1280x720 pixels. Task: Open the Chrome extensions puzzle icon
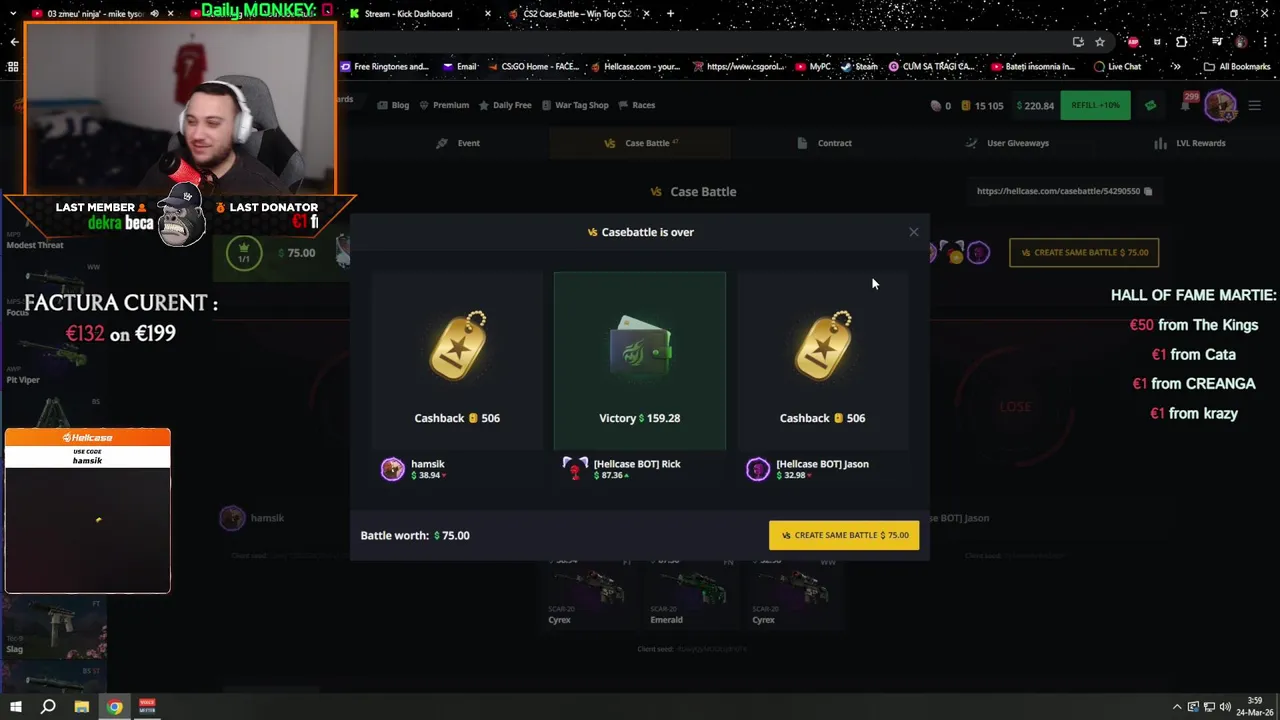(x=1182, y=42)
